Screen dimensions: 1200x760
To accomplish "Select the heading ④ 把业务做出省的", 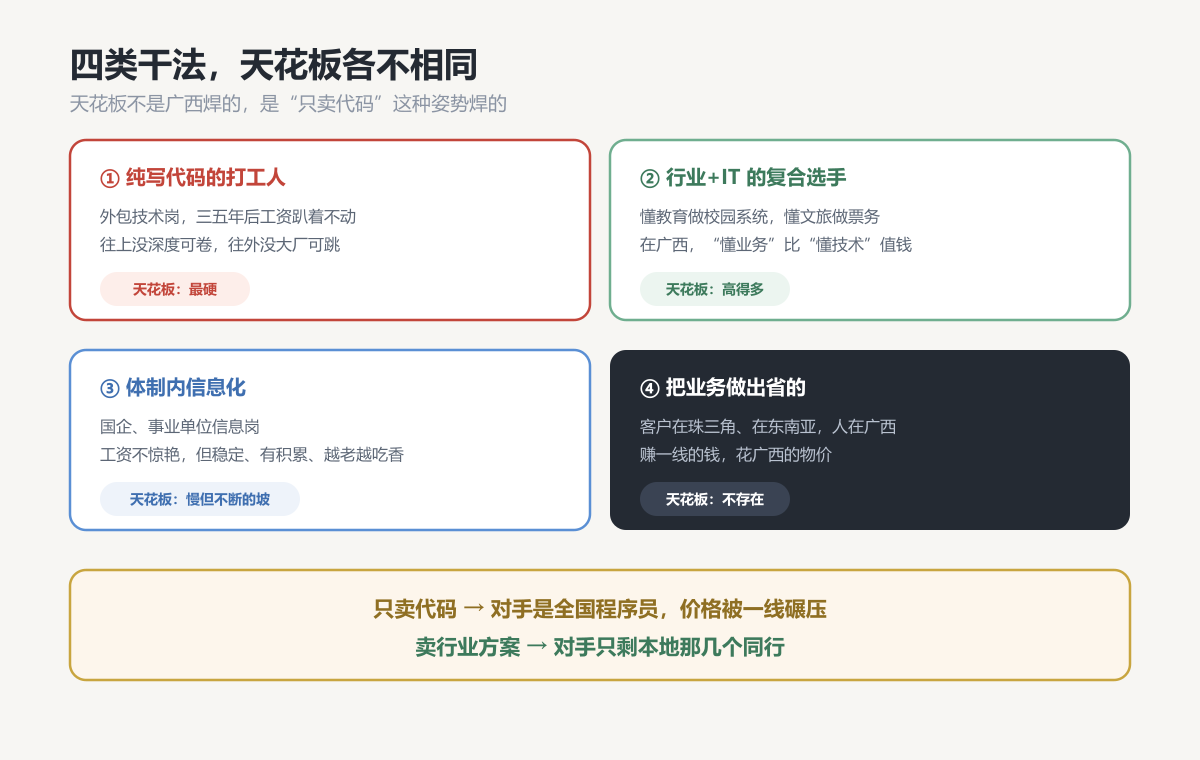I will click(x=723, y=388).
